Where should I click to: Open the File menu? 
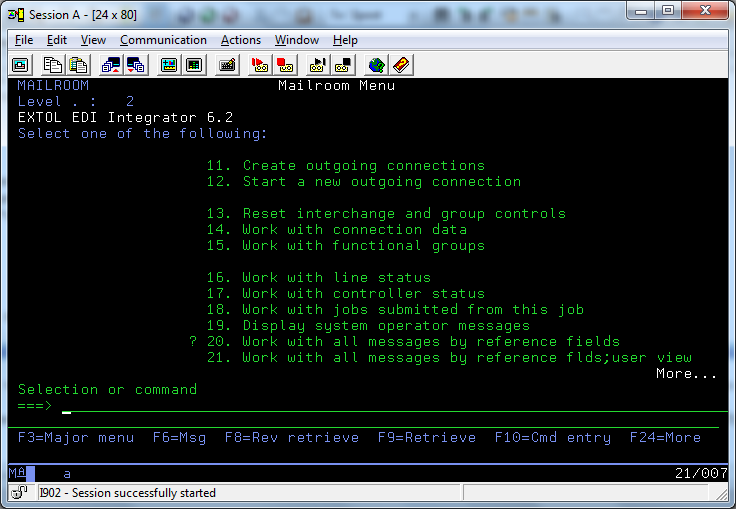[x=24, y=40]
